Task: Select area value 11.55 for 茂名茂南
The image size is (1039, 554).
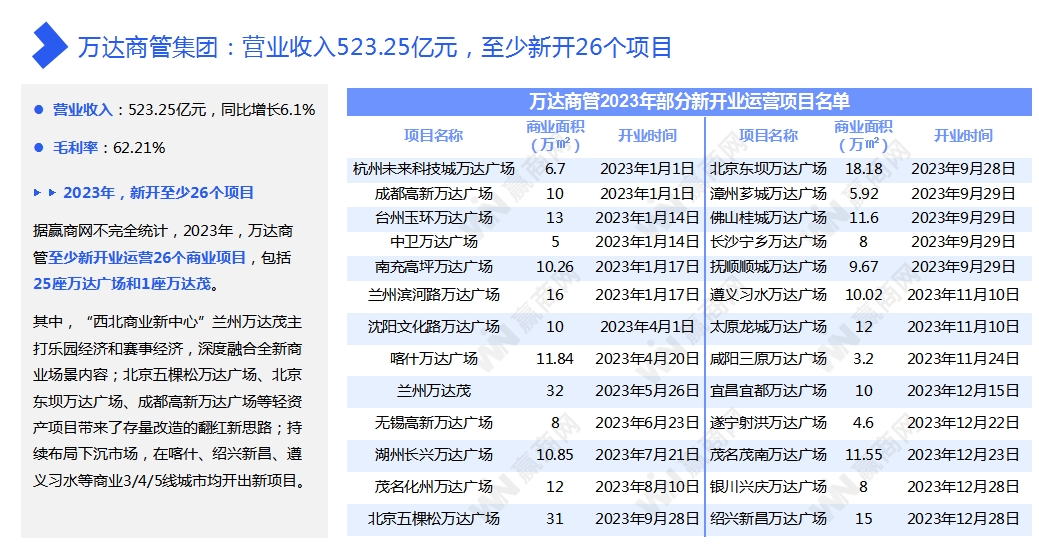Action: click(863, 455)
